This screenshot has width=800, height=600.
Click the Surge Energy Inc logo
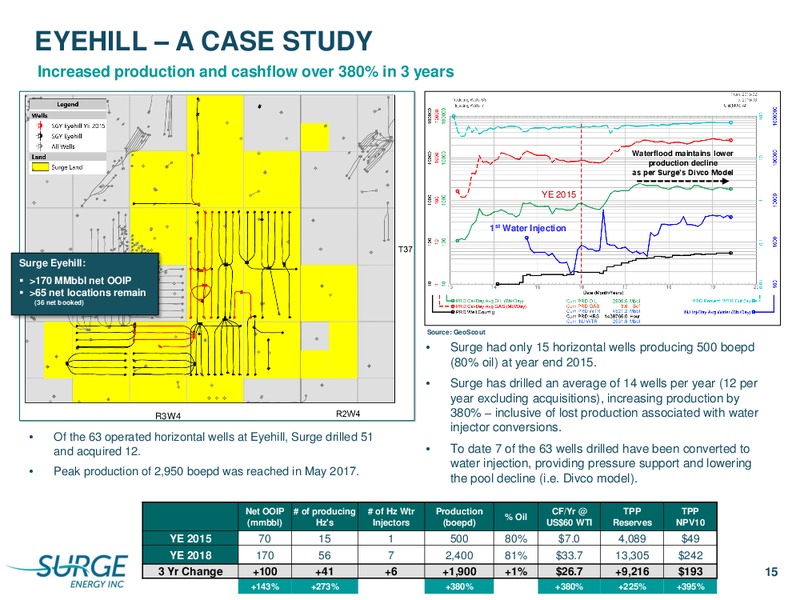point(67,571)
